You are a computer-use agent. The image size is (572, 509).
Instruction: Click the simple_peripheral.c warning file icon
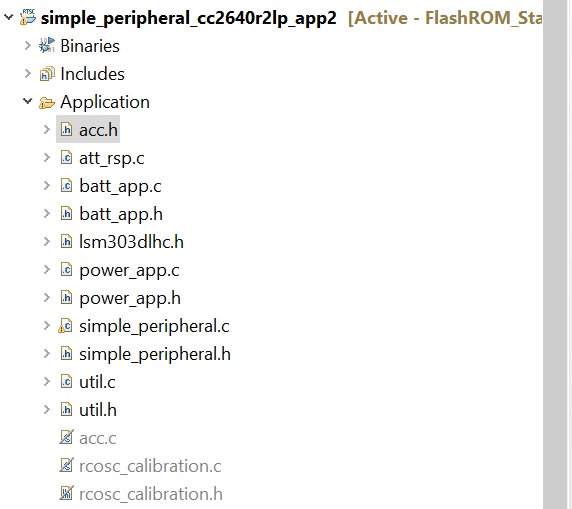pyautogui.click(x=66, y=326)
